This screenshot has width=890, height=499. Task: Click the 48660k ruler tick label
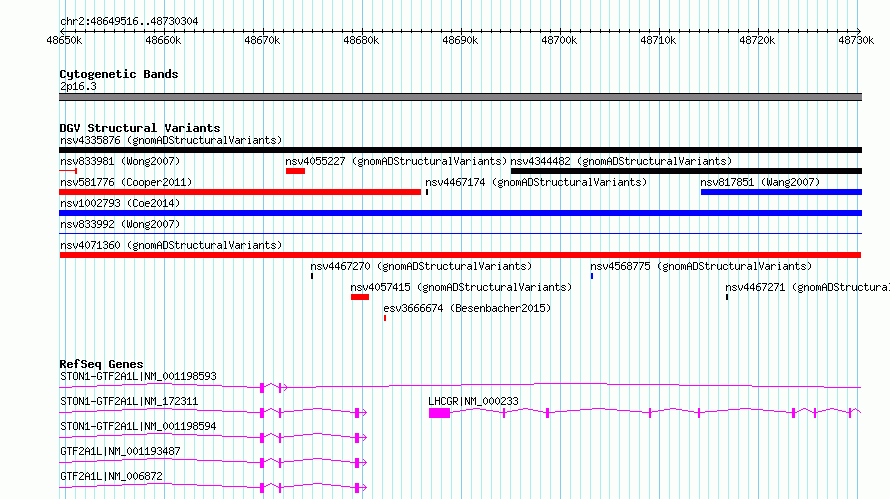163,40
